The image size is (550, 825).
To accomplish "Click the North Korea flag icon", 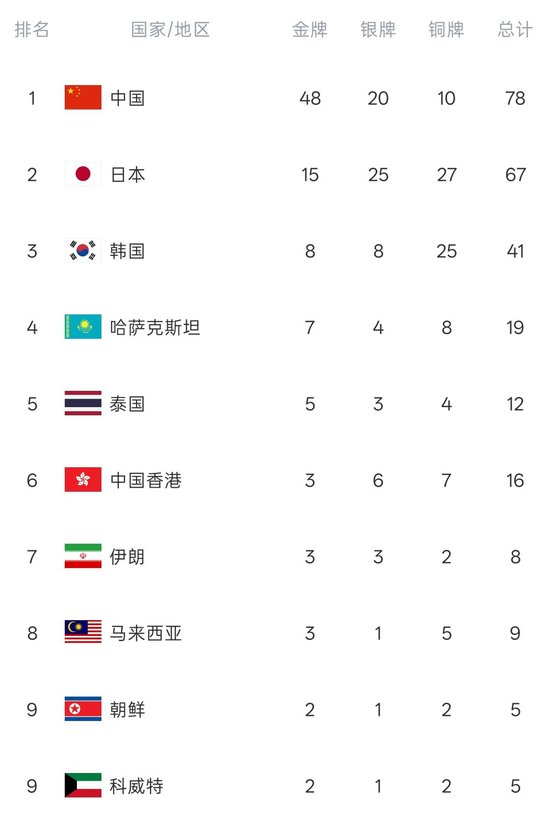I will pos(83,709).
